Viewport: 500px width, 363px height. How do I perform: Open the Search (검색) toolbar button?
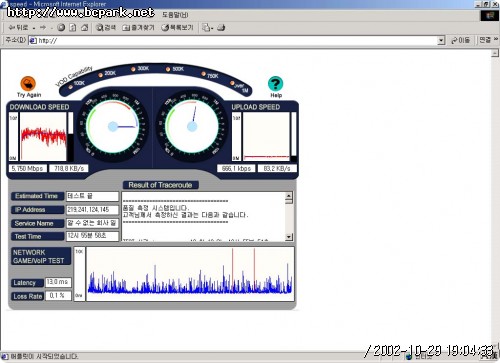point(106,28)
